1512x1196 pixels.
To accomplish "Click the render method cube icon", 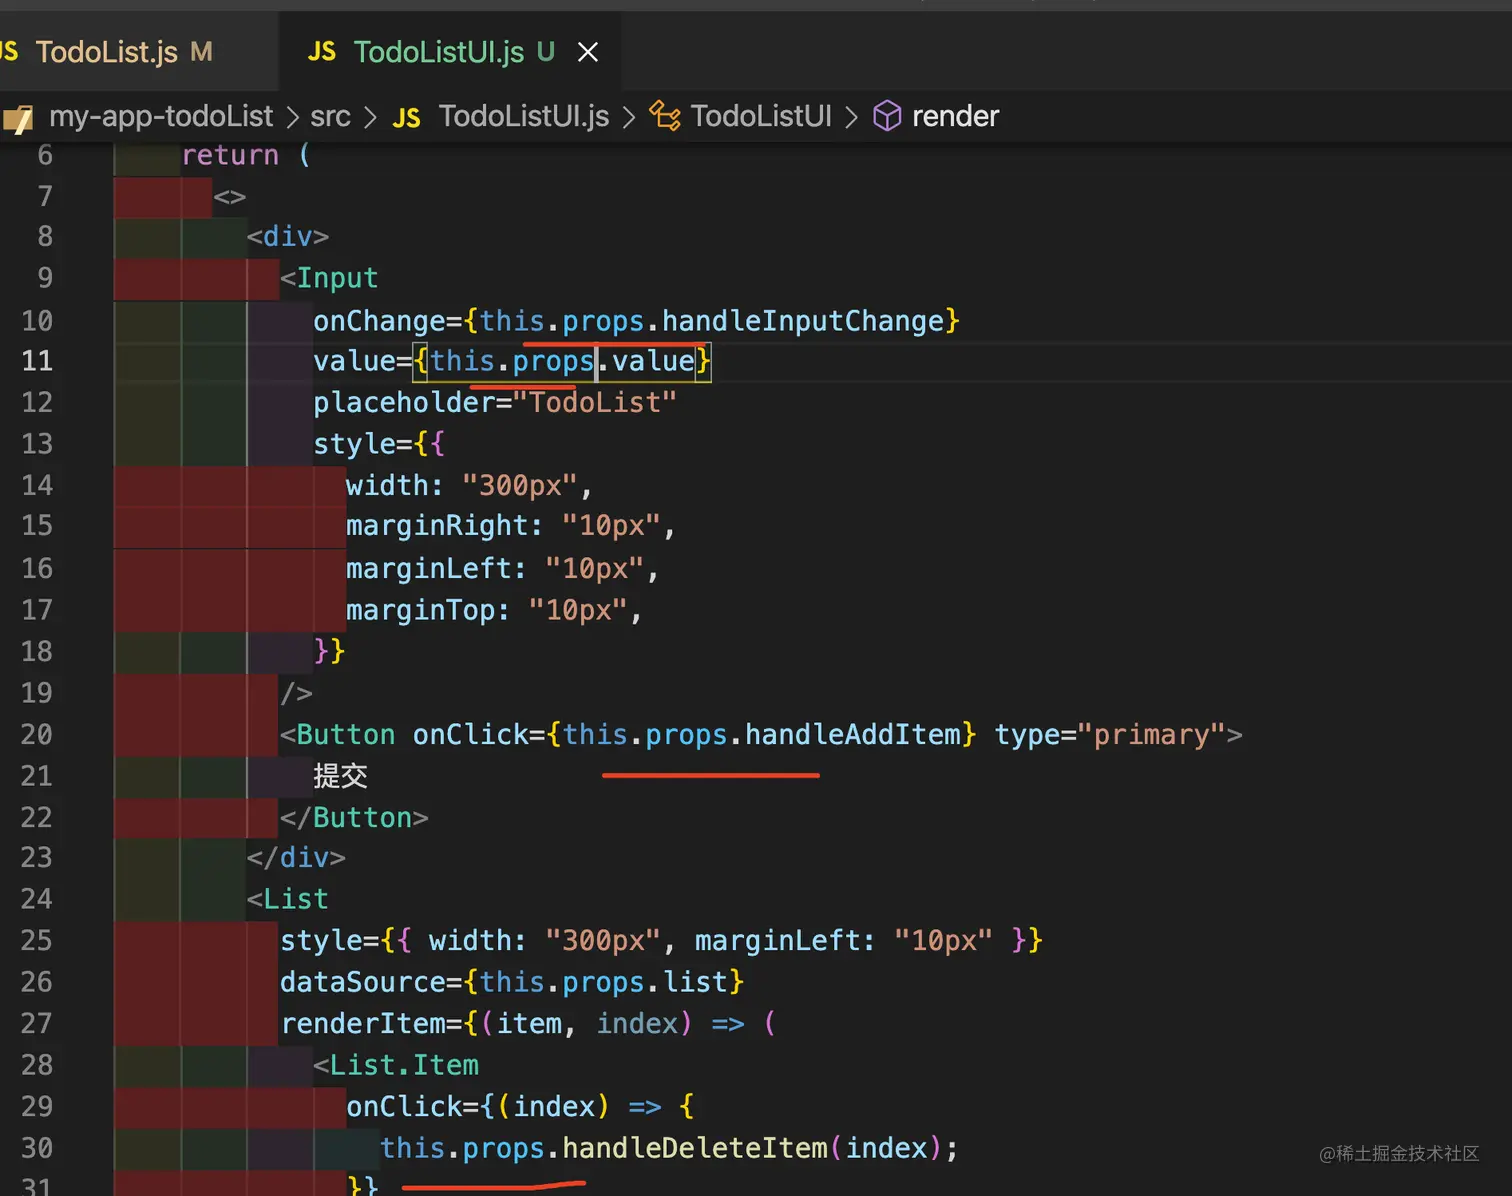I will 887,116.
